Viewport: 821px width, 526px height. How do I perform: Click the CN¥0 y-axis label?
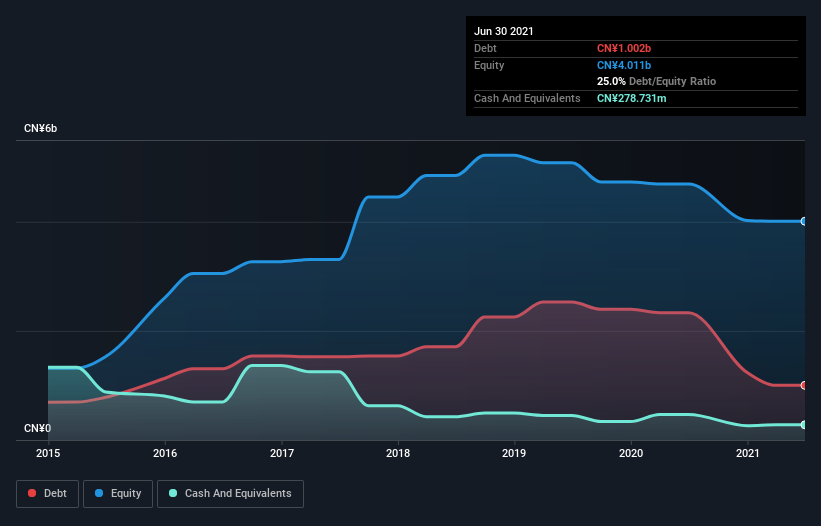(38, 429)
